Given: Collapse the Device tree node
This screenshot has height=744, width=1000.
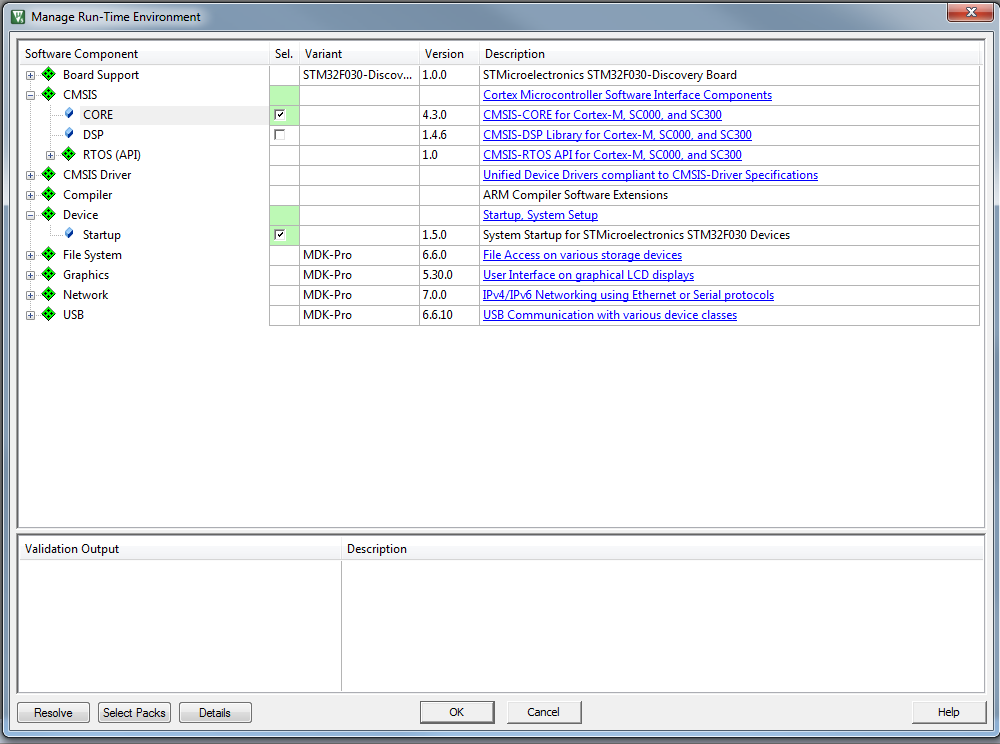Looking at the screenshot, I should click(x=30, y=215).
